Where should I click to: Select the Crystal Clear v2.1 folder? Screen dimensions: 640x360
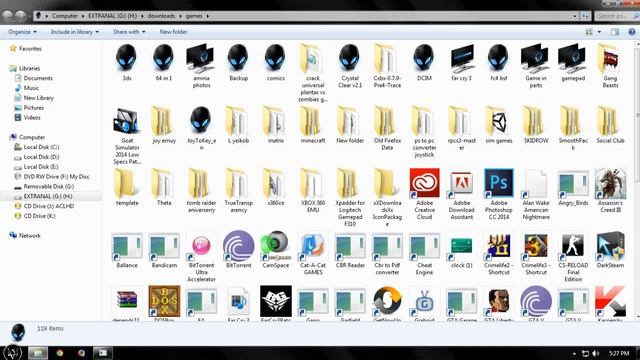tap(350, 58)
